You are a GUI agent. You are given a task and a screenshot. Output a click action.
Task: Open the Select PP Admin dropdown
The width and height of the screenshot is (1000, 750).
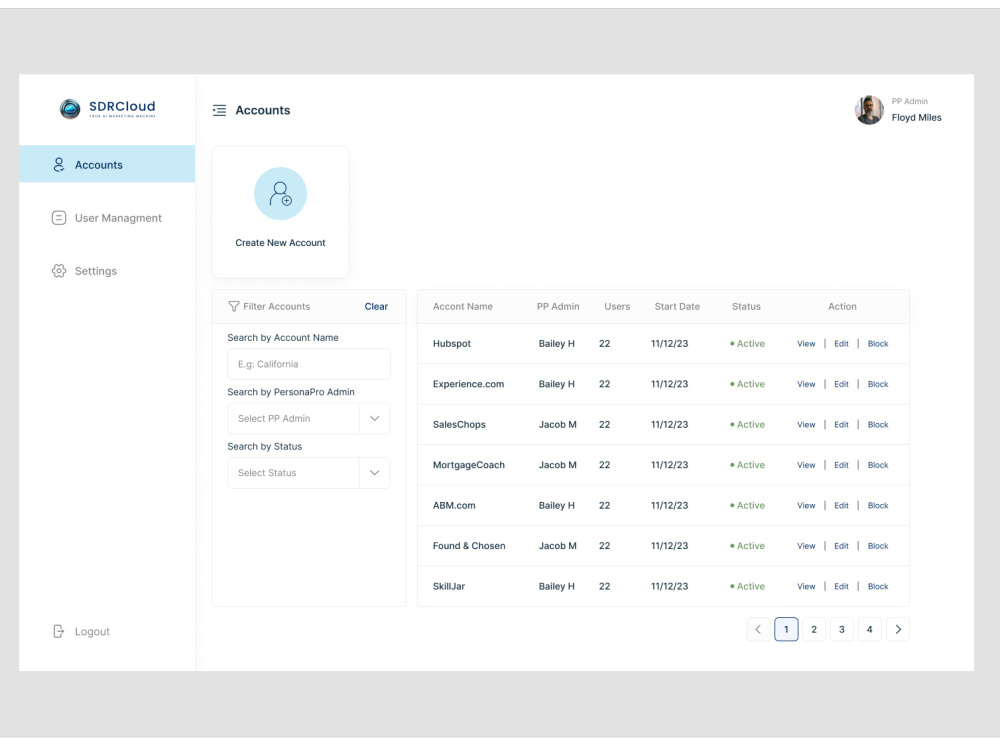click(x=309, y=418)
